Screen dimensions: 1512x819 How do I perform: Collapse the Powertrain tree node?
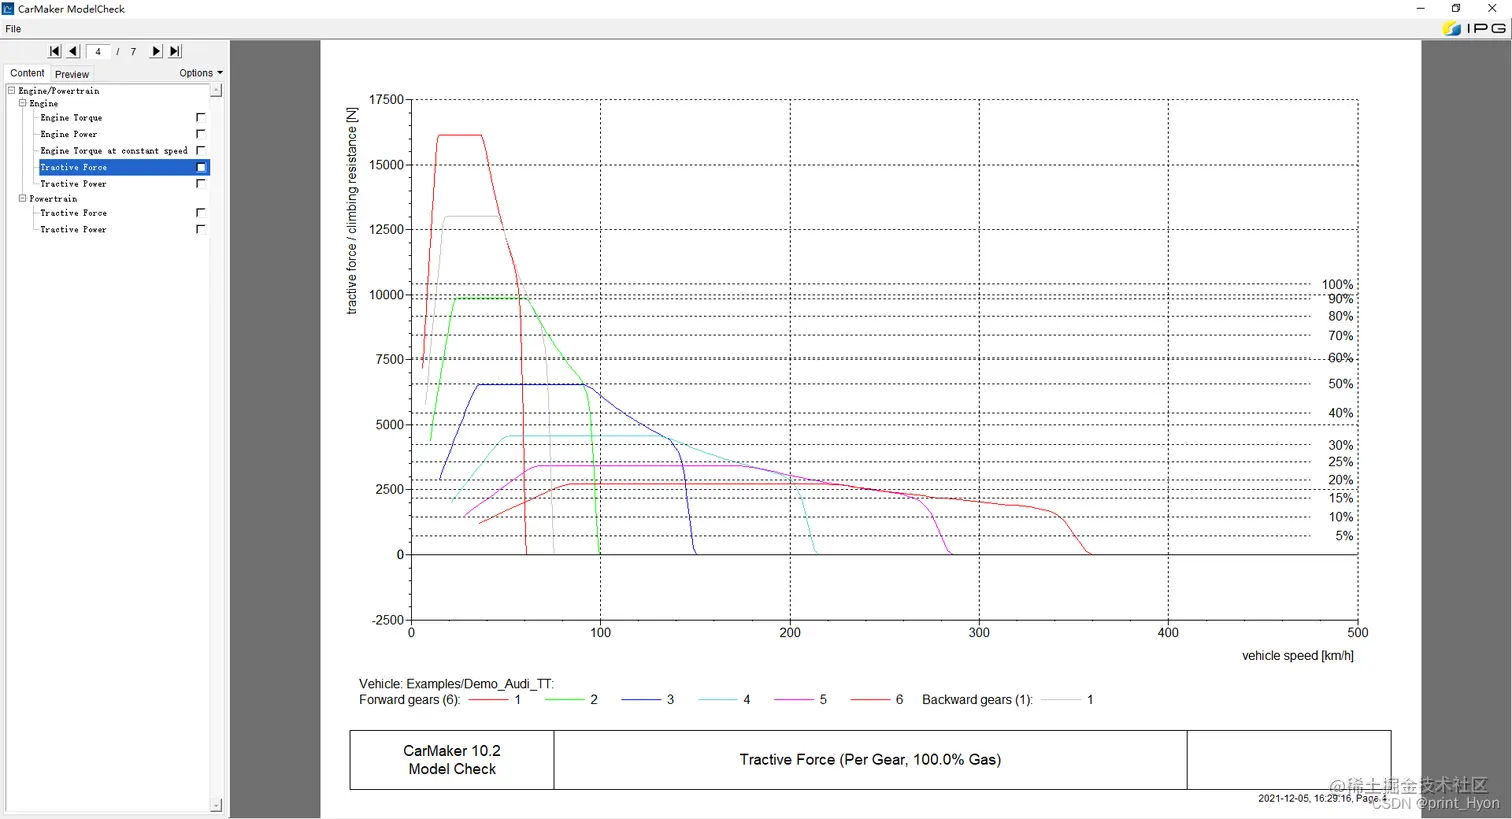tap(22, 198)
